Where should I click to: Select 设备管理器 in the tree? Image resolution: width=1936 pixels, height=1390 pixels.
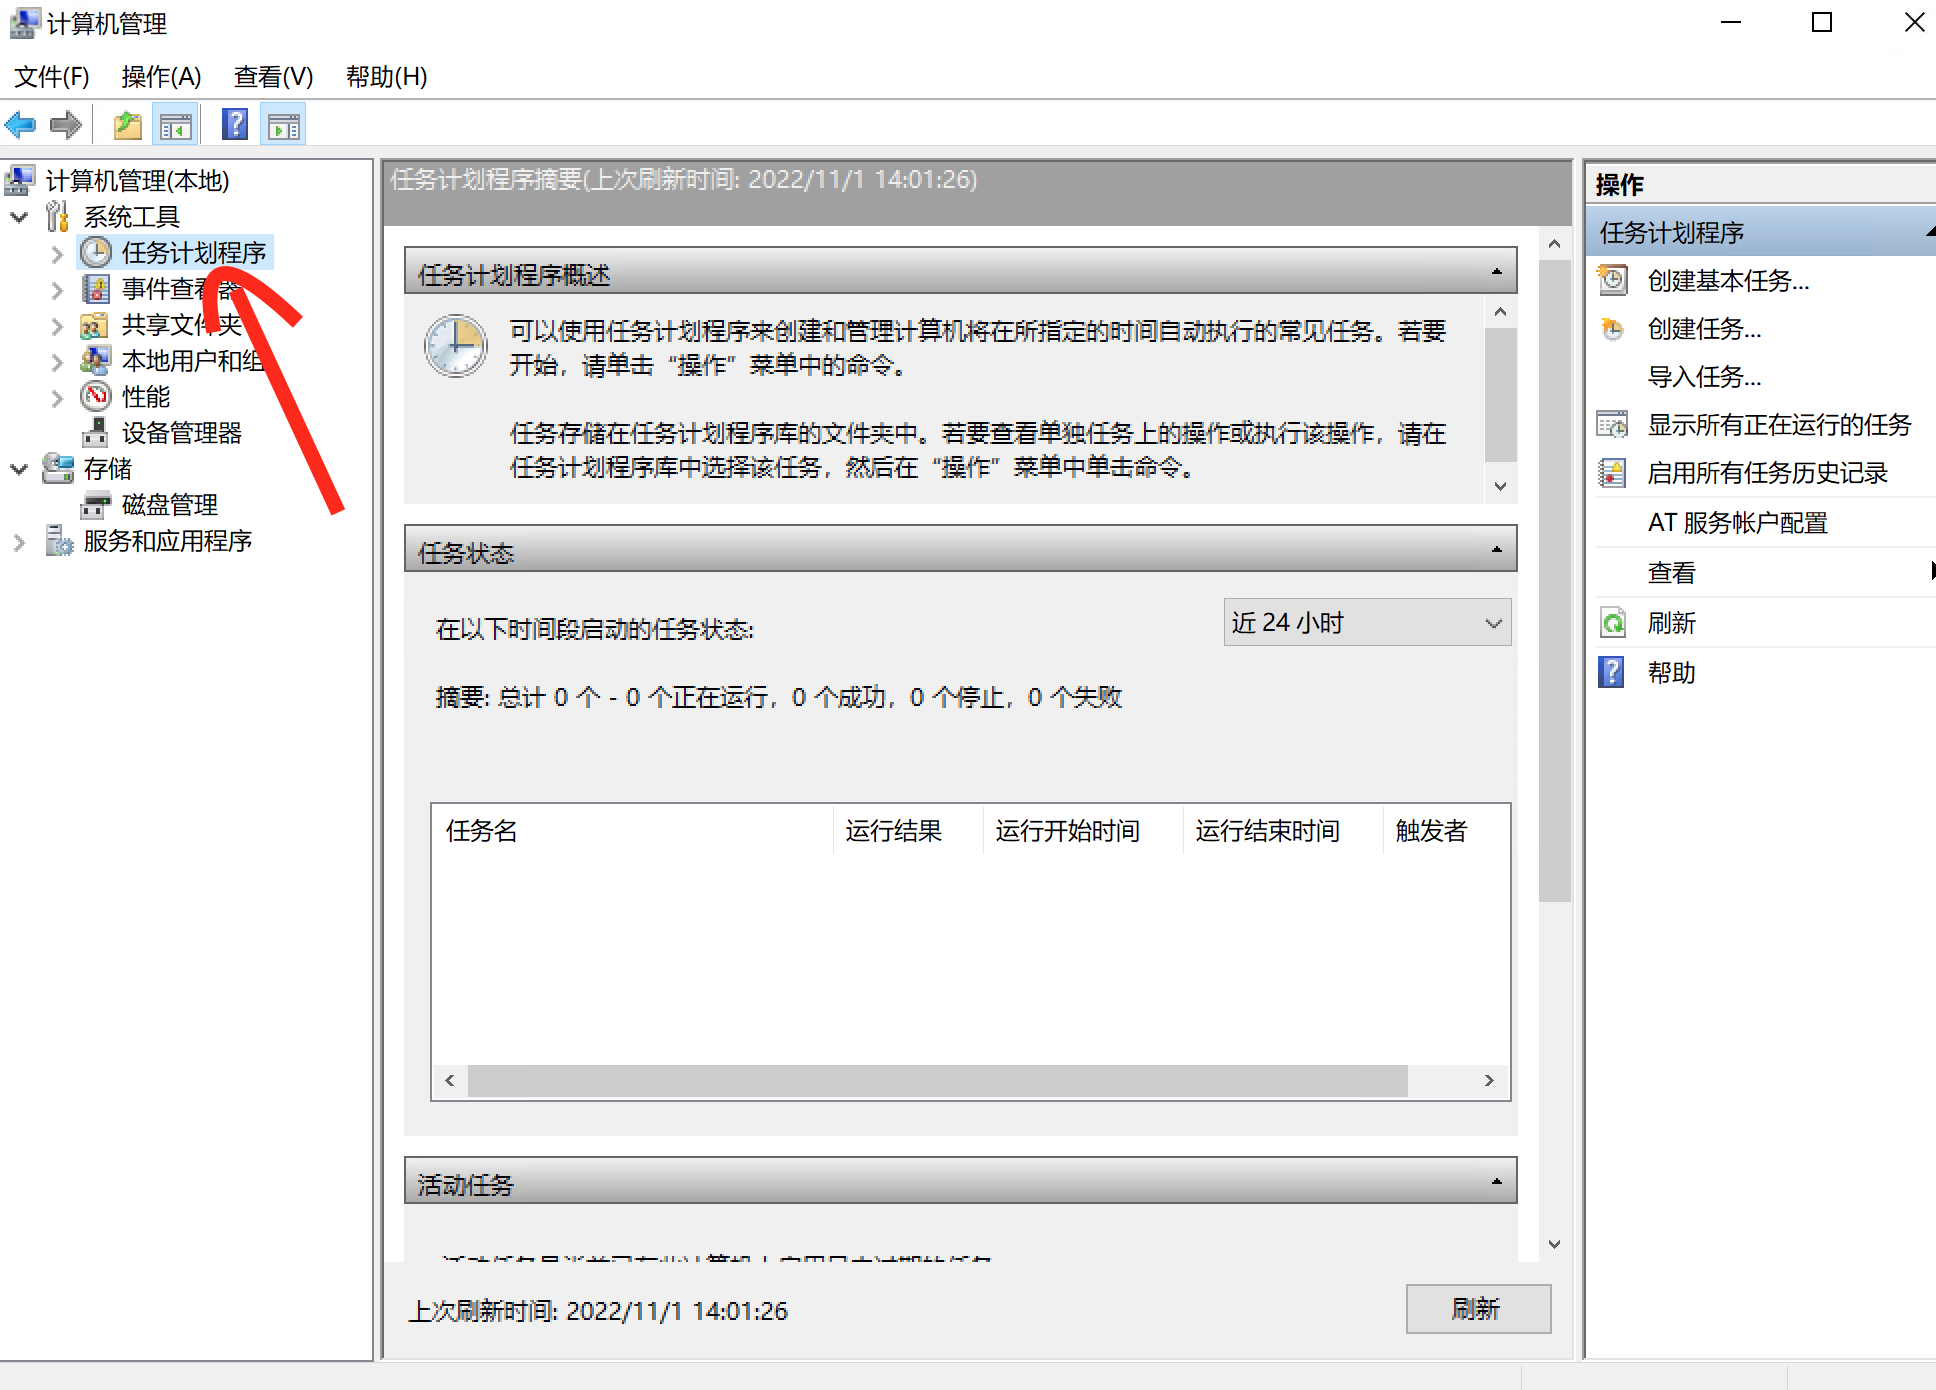click(x=182, y=433)
